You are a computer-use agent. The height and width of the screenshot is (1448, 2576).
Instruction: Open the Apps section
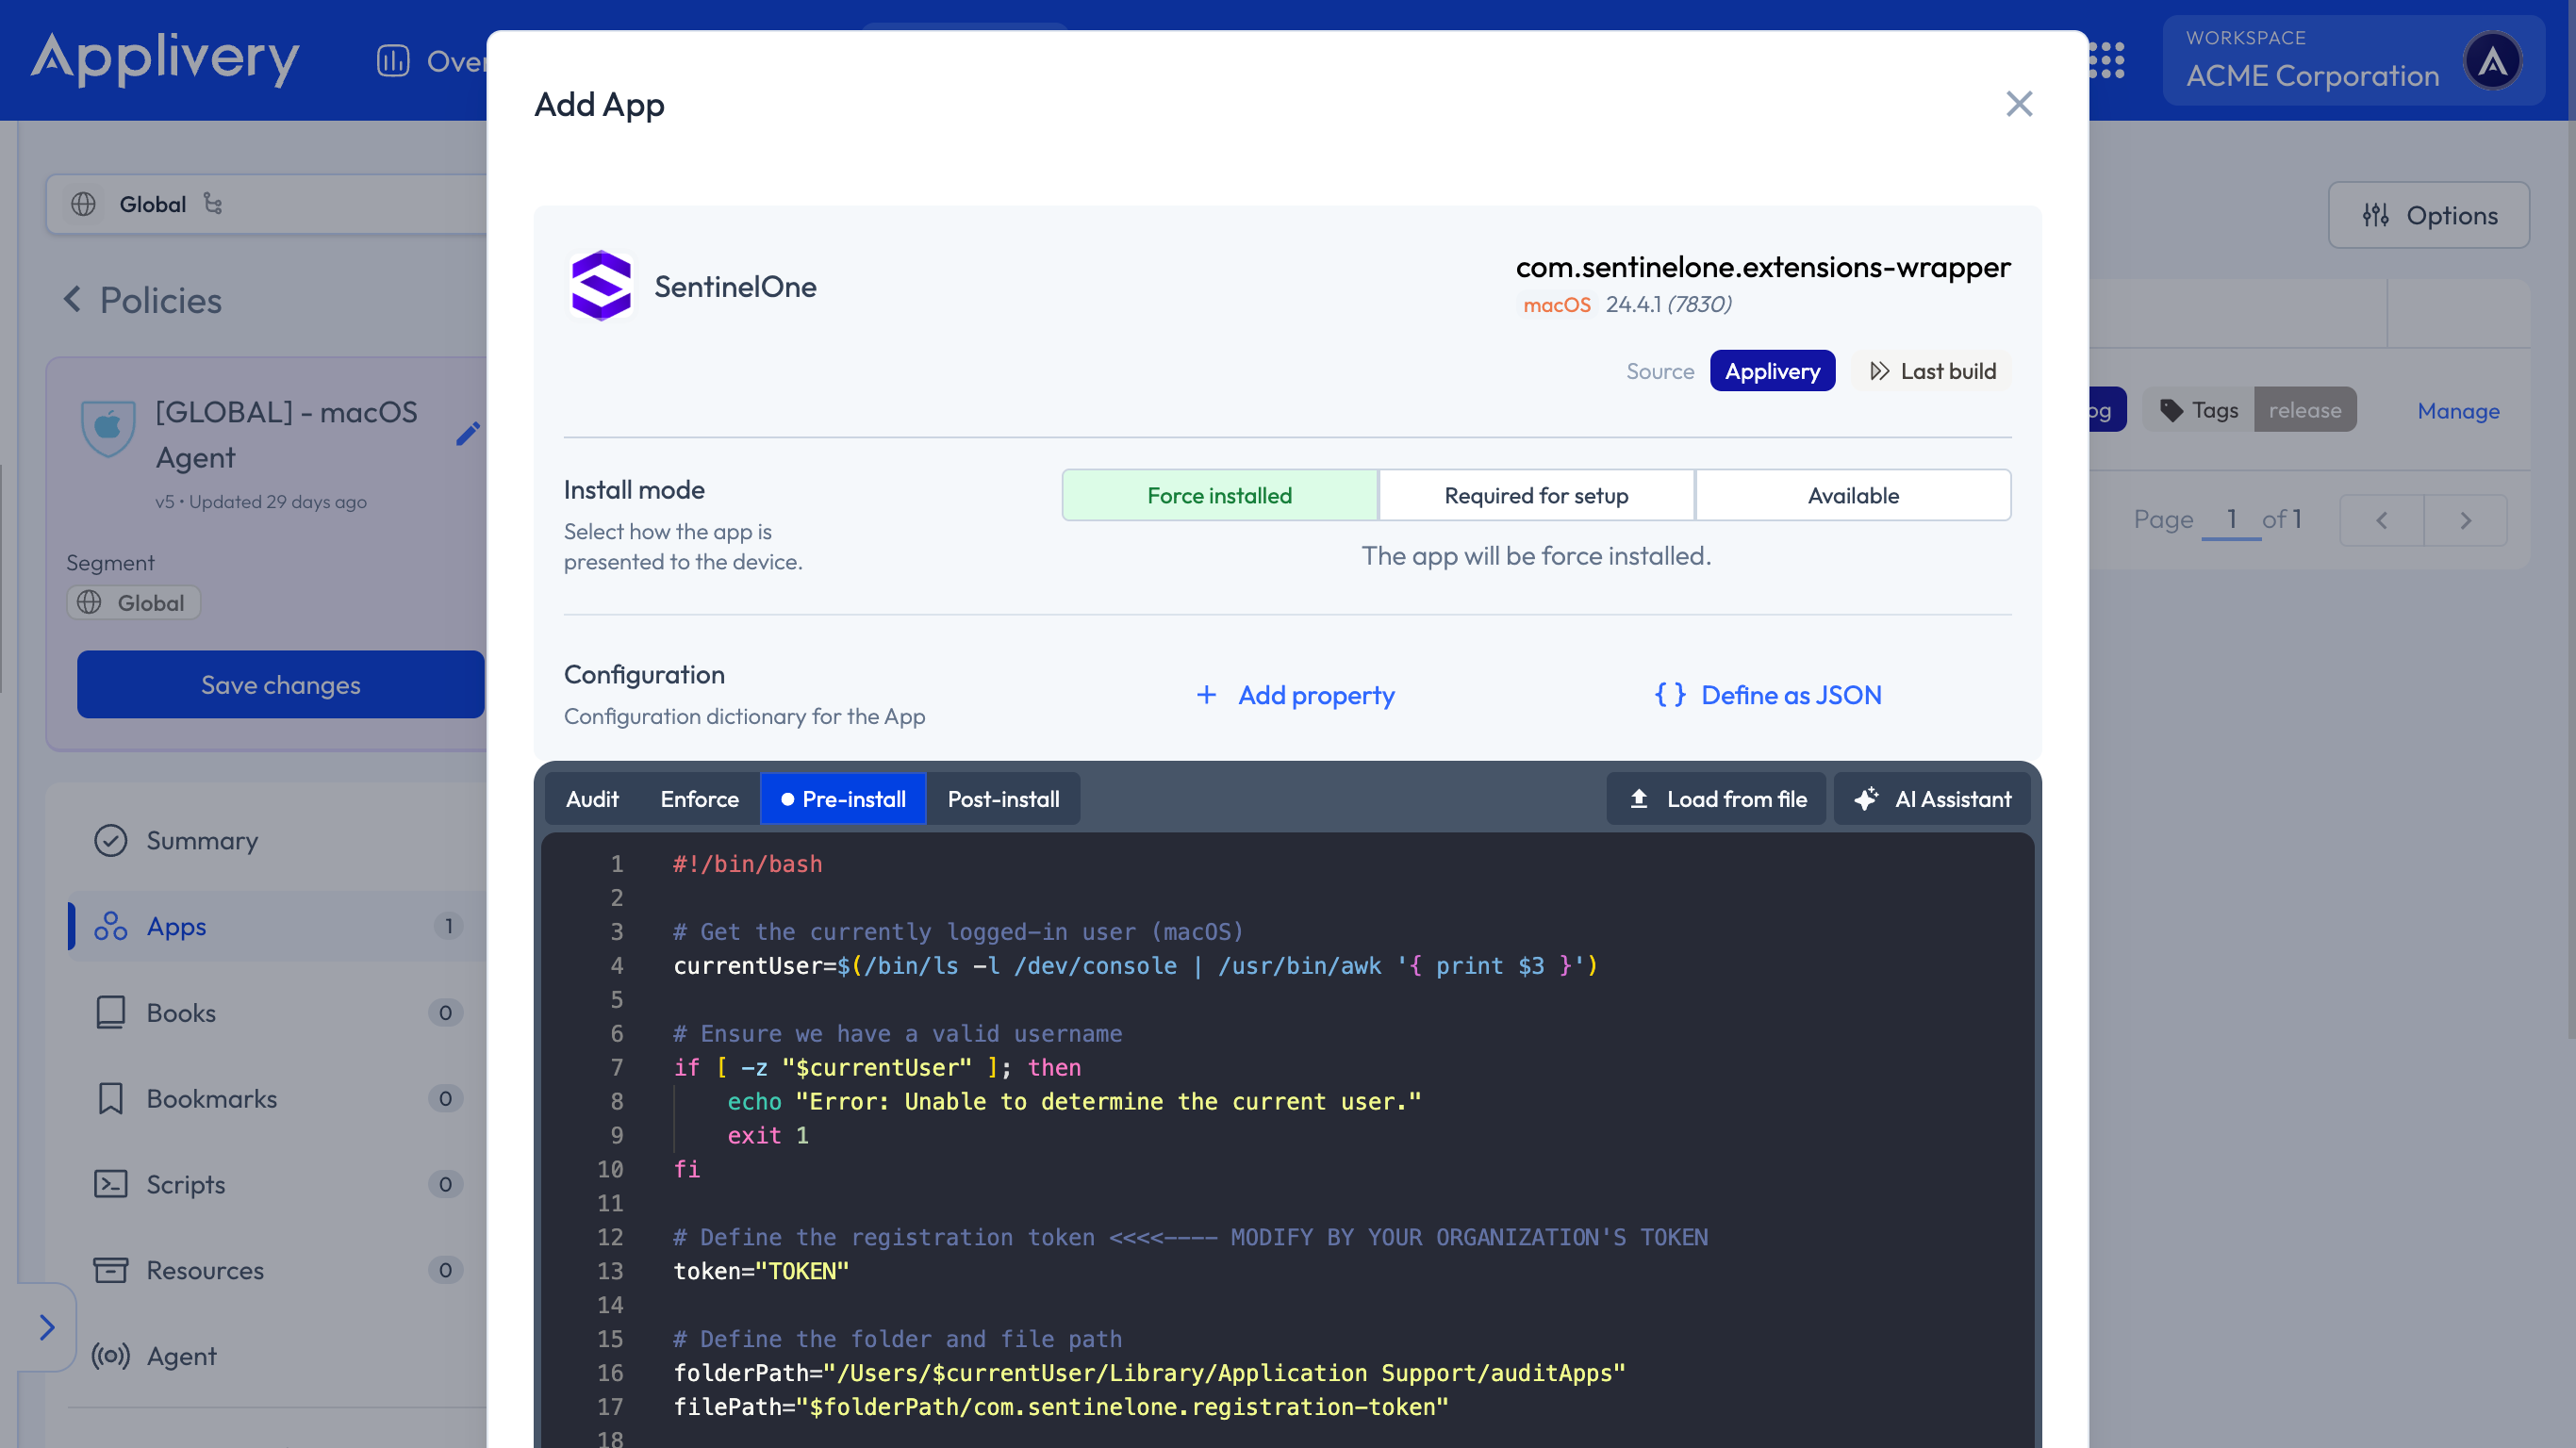(277, 926)
